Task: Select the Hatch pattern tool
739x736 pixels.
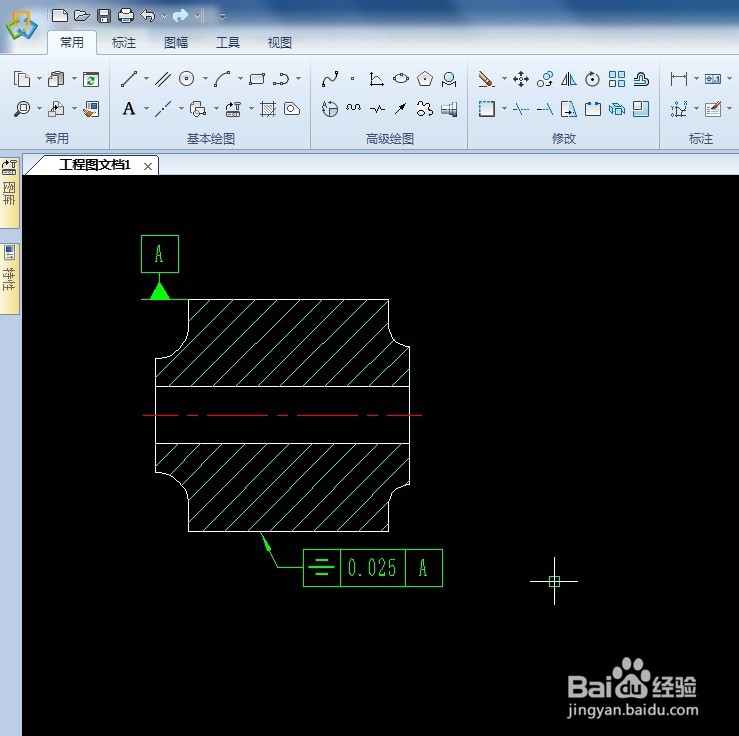Action: click(x=268, y=109)
